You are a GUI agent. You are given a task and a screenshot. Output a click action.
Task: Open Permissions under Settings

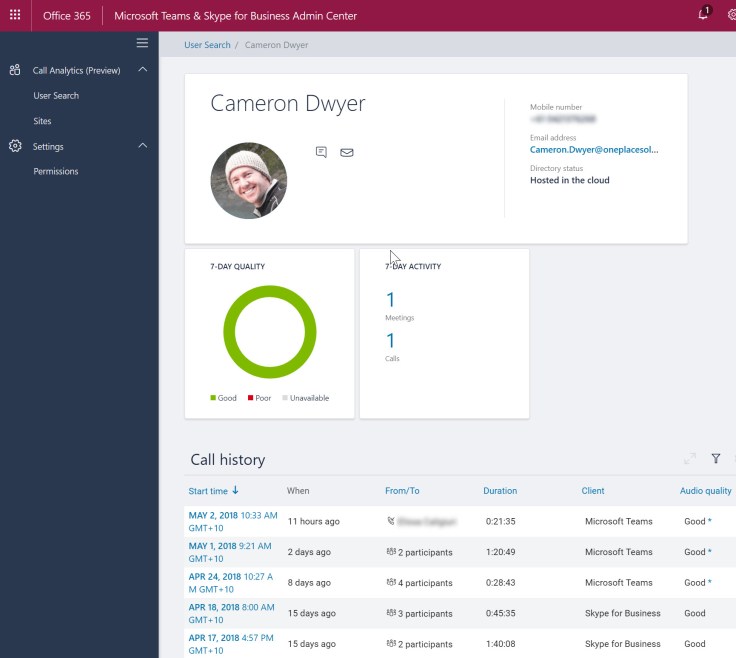click(x=56, y=171)
